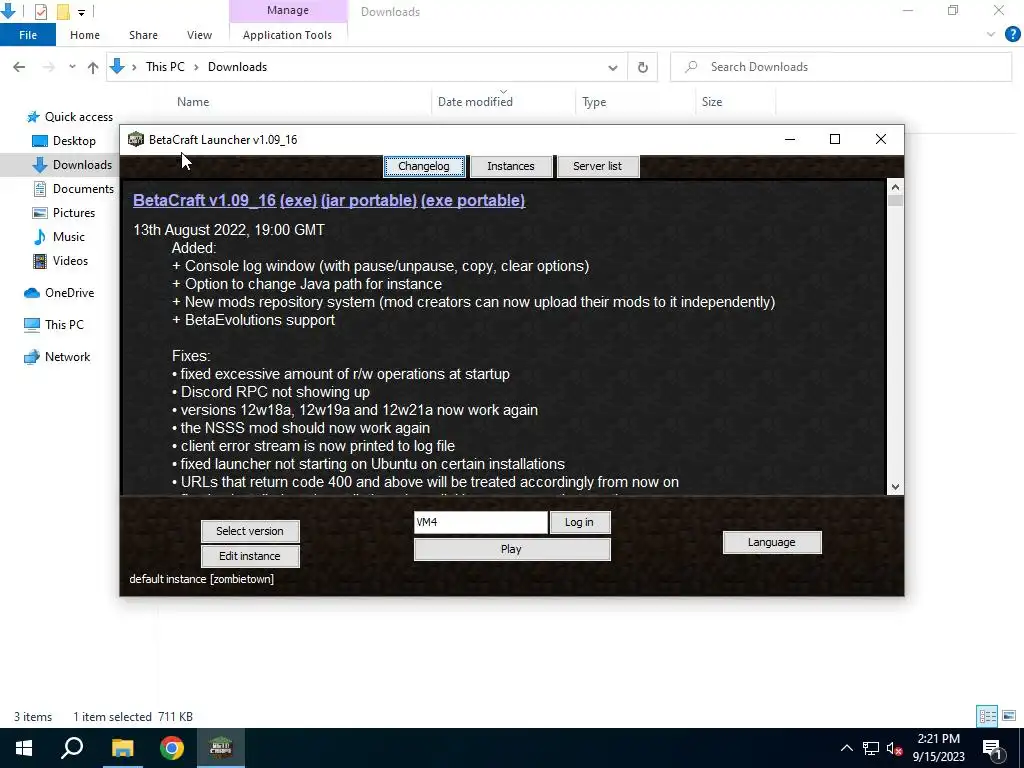Launch Google Chrome from taskbar

click(172, 748)
